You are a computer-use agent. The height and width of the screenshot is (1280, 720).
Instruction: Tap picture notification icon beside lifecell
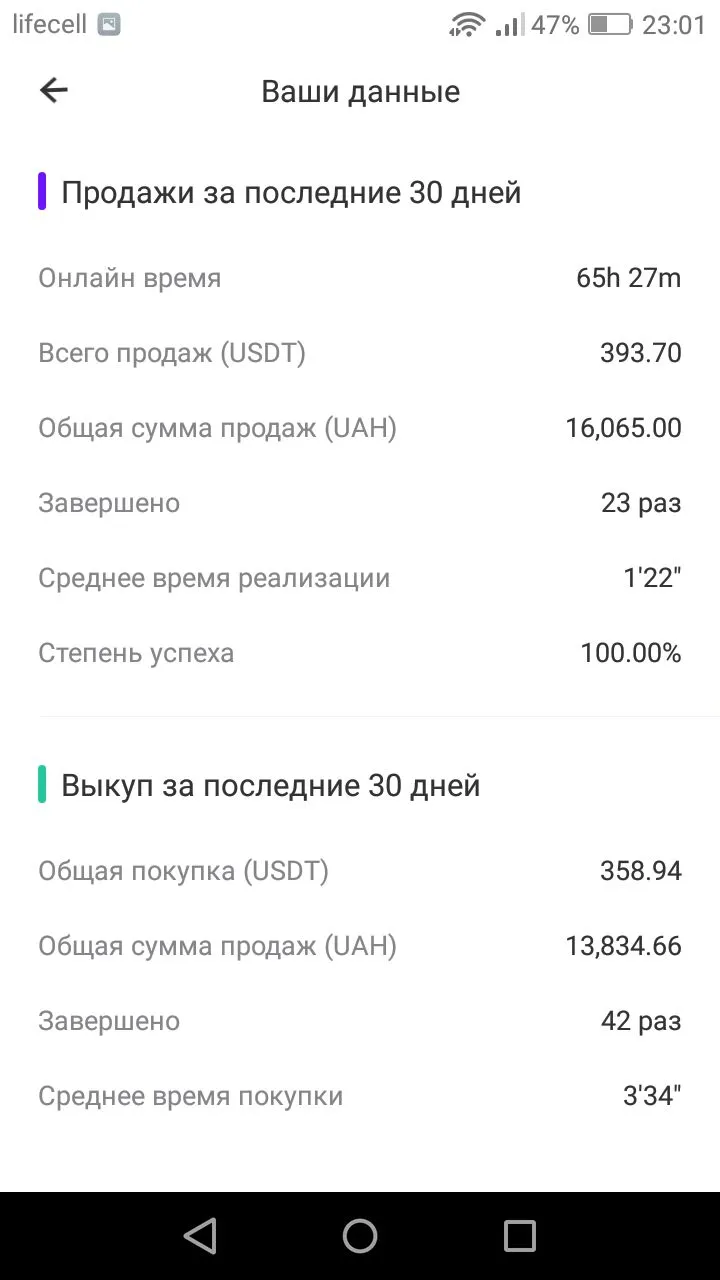[x=109, y=25]
